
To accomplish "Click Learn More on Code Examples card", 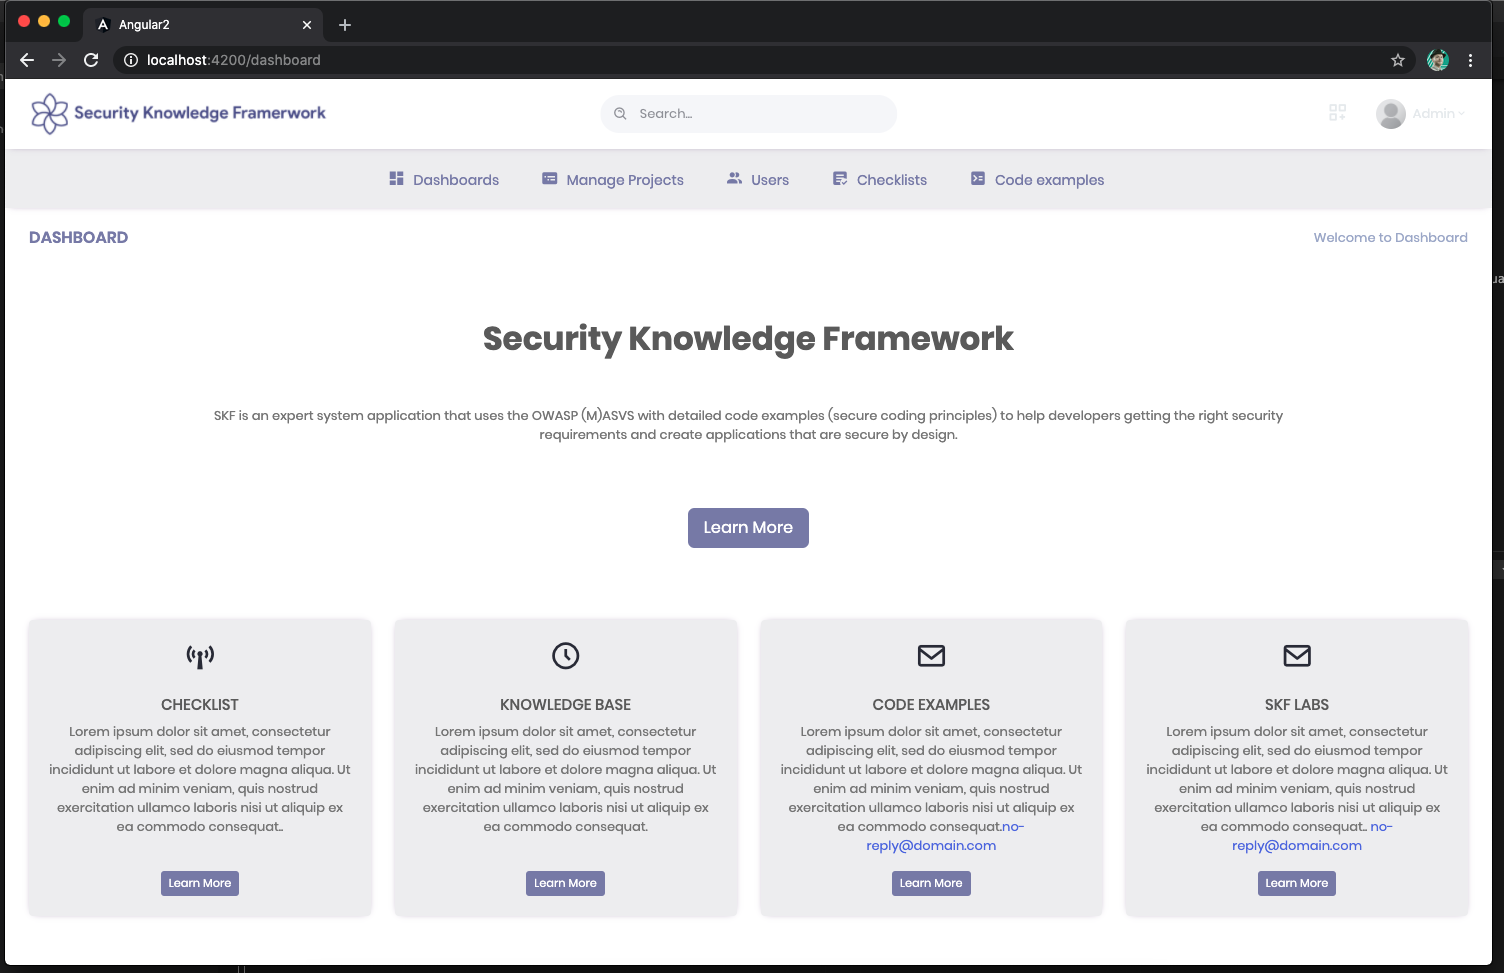I will (x=931, y=883).
